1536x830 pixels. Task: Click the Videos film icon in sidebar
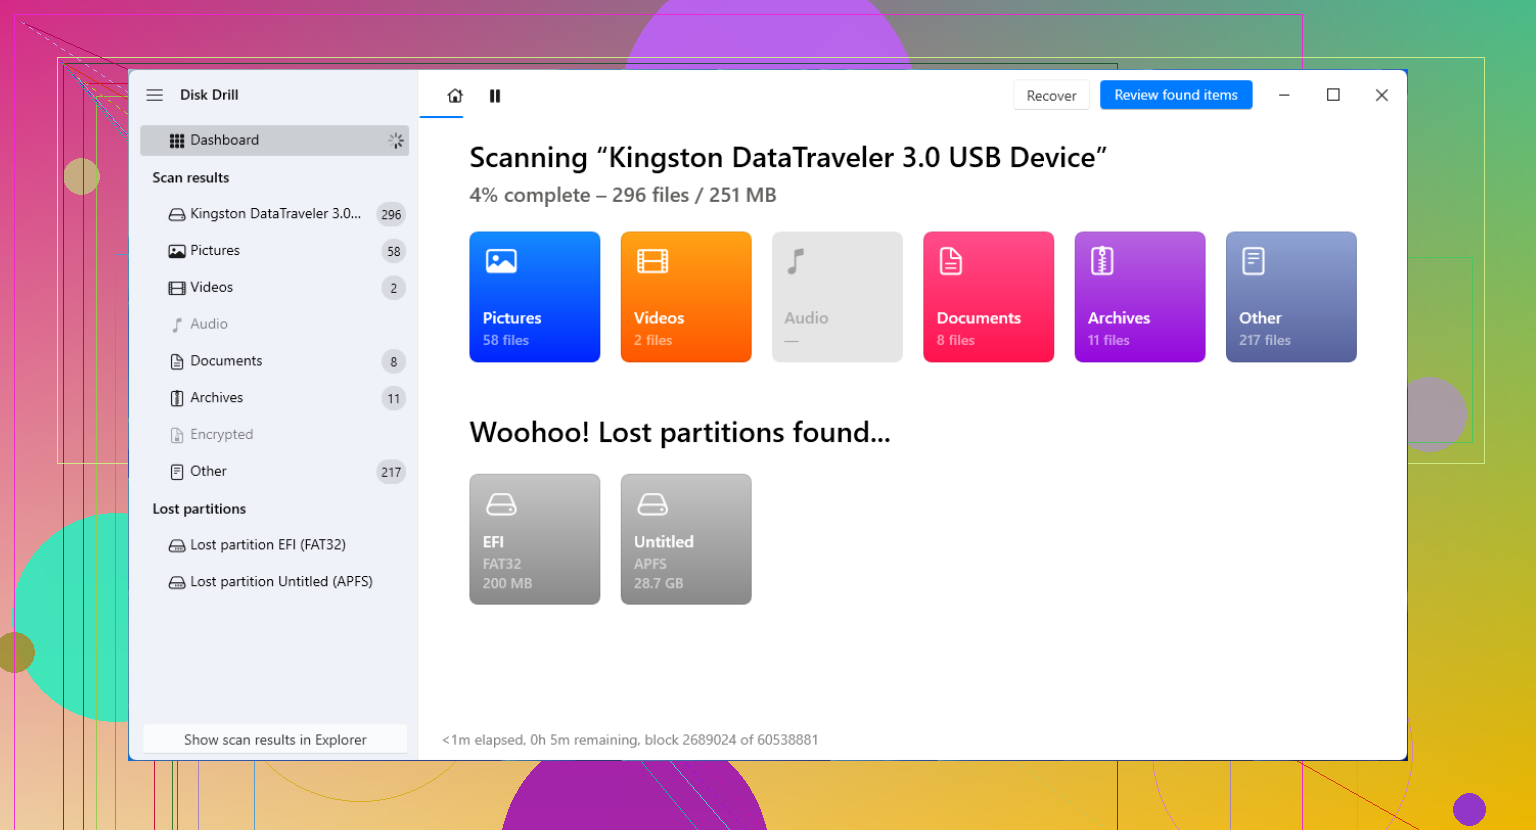coord(177,288)
